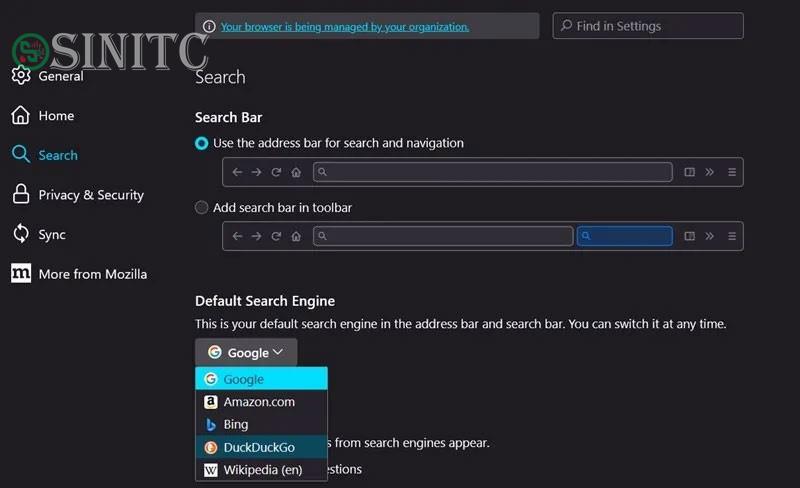800x488 pixels.
Task: Focus the Find in Settings field
Action: (x=648, y=26)
